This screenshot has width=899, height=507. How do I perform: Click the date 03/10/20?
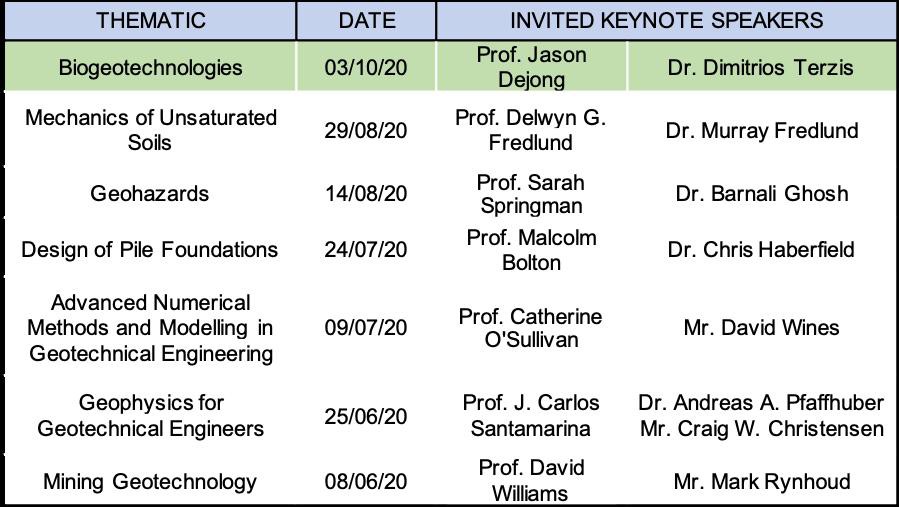366,68
